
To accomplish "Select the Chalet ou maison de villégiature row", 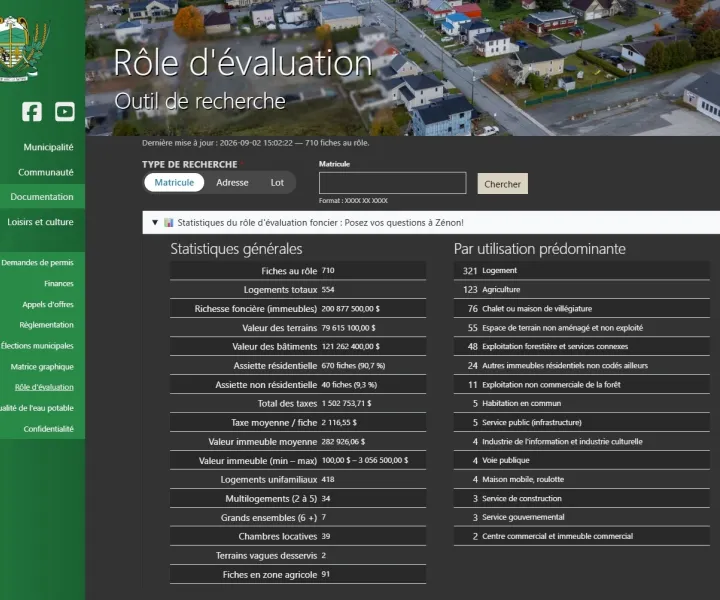I will click(582, 309).
